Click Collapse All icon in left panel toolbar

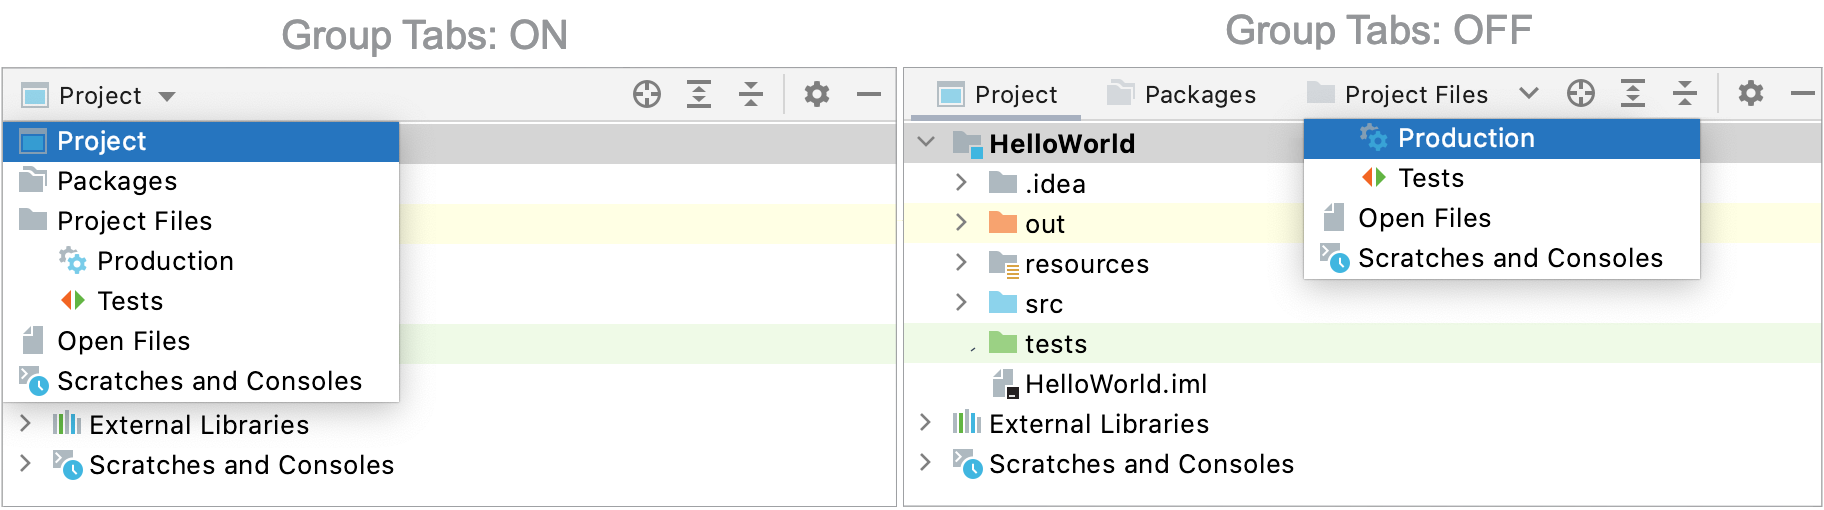click(751, 95)
